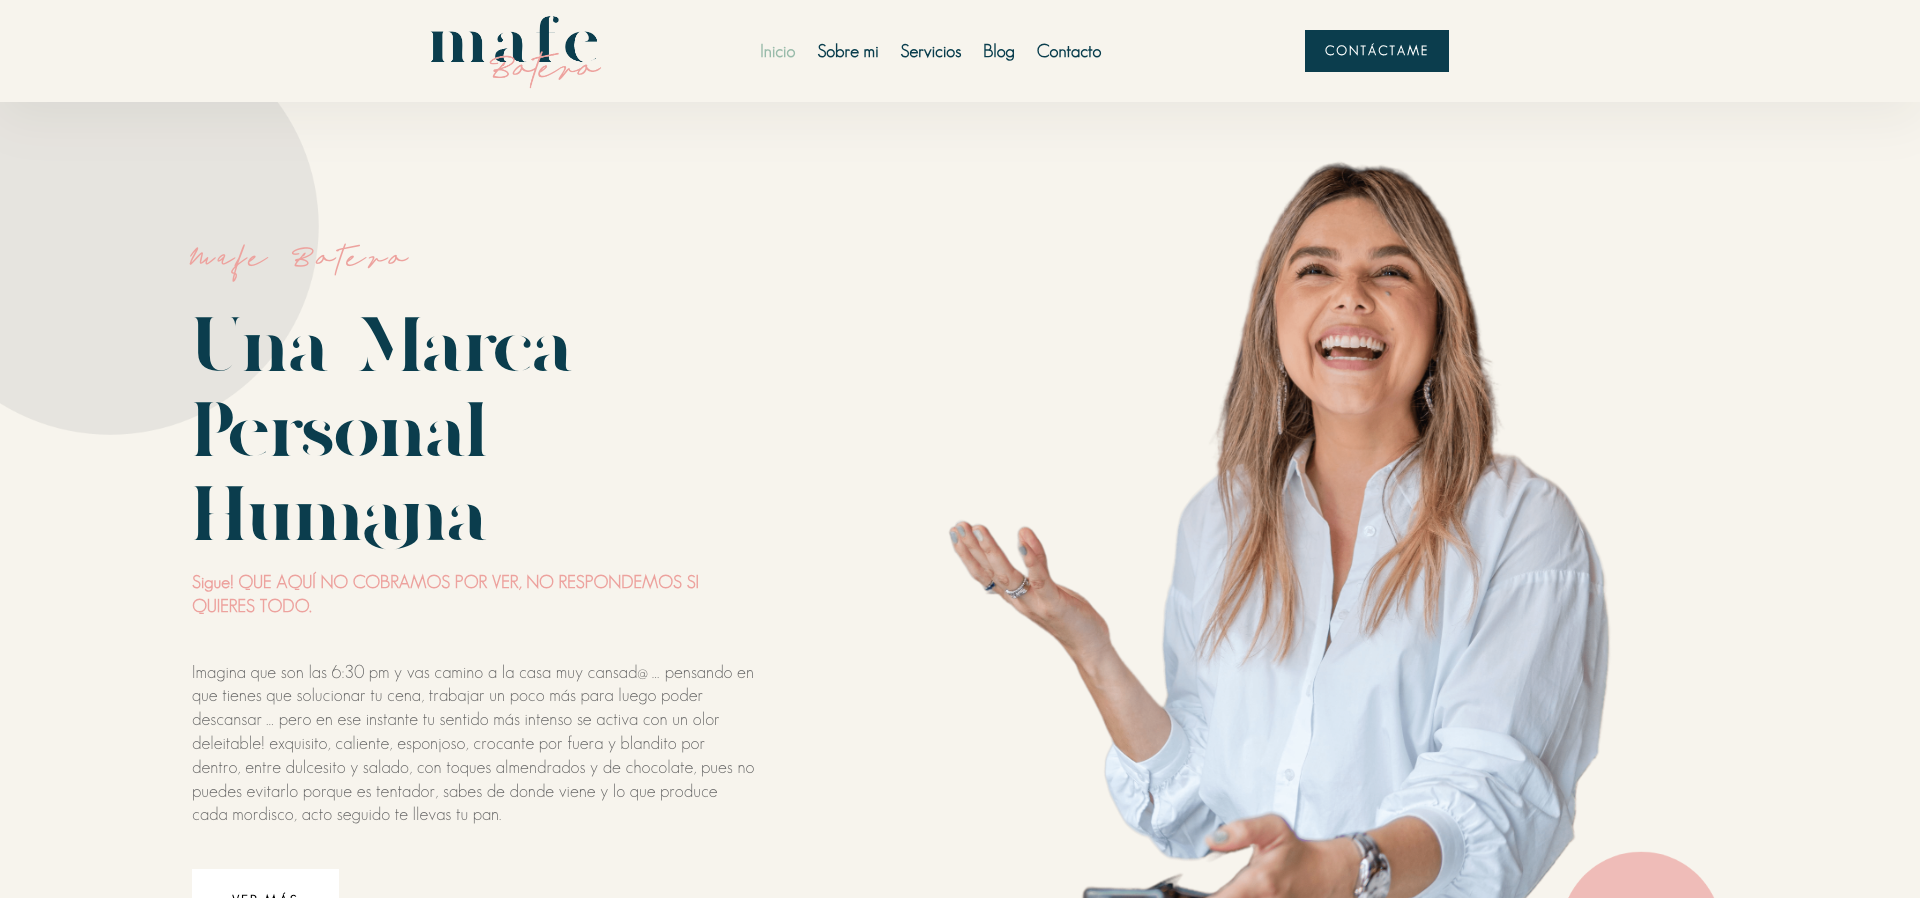The height and width of the screenshot is (898, 1920).
Task: Click the mafe Botero logo in header
Action: pos(515,51)
